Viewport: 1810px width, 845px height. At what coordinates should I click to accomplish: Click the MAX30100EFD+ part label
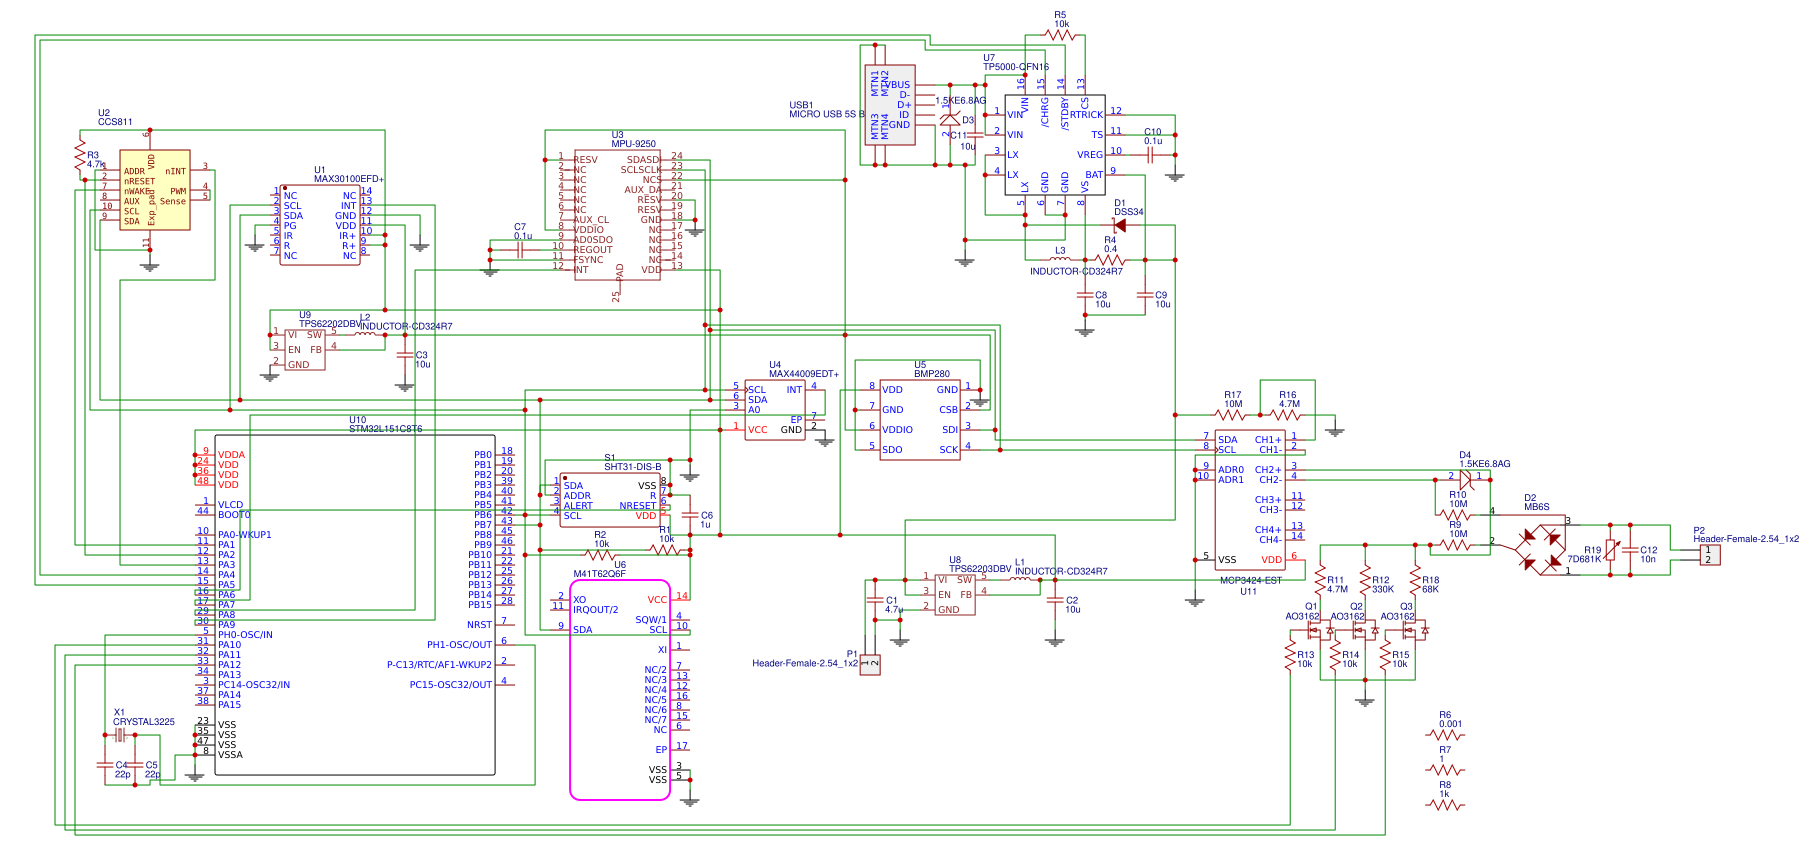[349, 179]
